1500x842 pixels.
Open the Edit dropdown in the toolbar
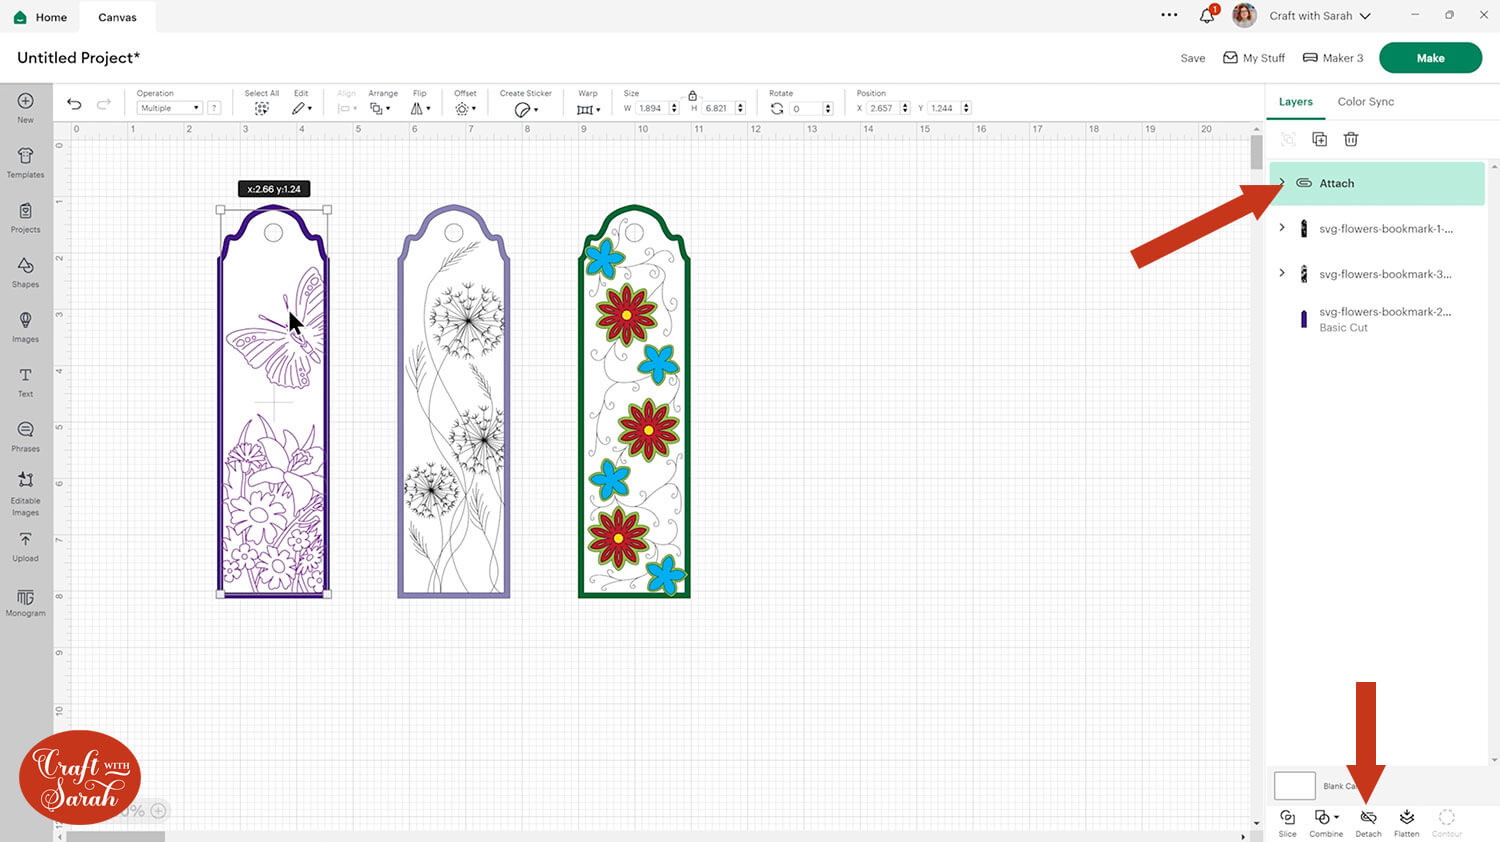pyautogui.click(x=302, y=108)
